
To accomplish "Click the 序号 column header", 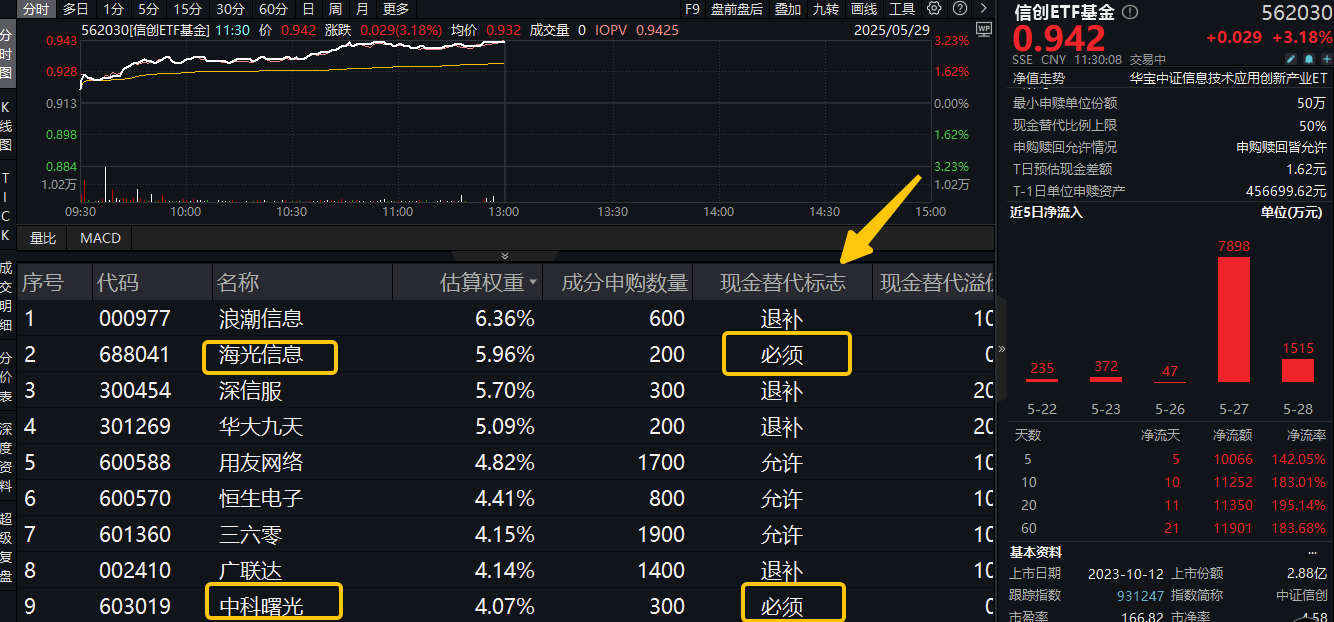I will point(43,283).
